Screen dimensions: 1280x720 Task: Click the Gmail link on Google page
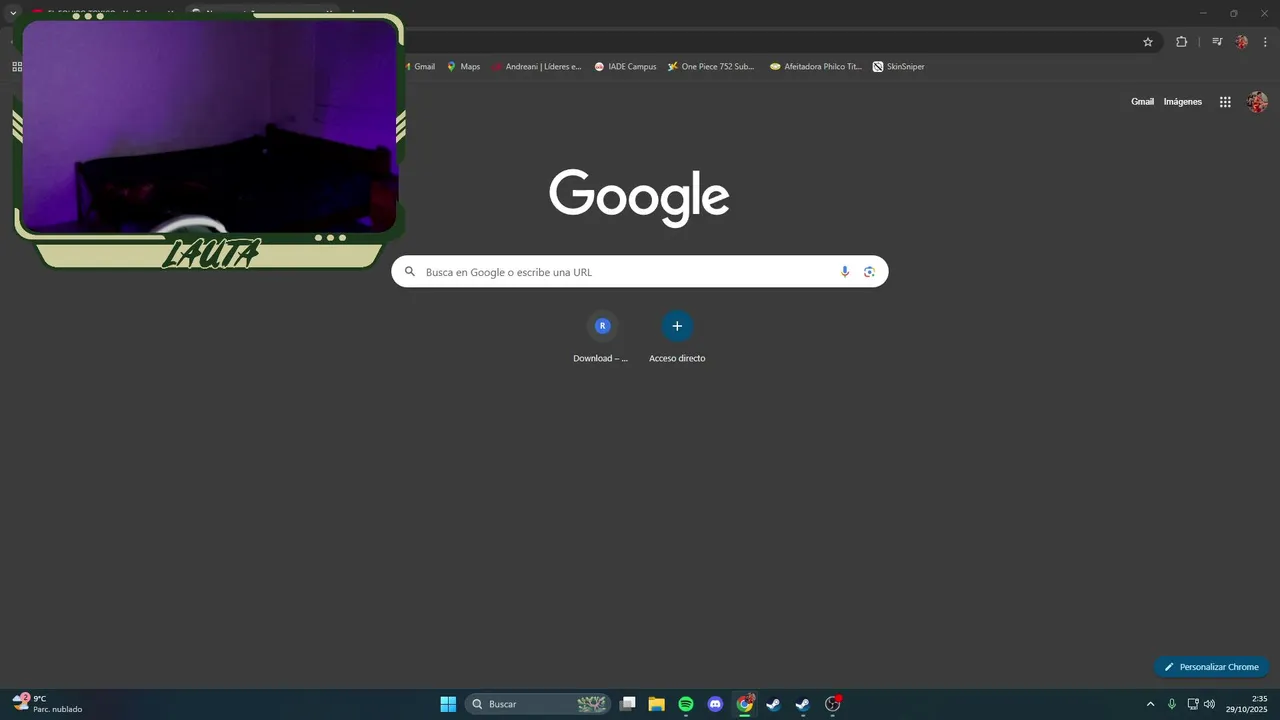click(1142, 102)
